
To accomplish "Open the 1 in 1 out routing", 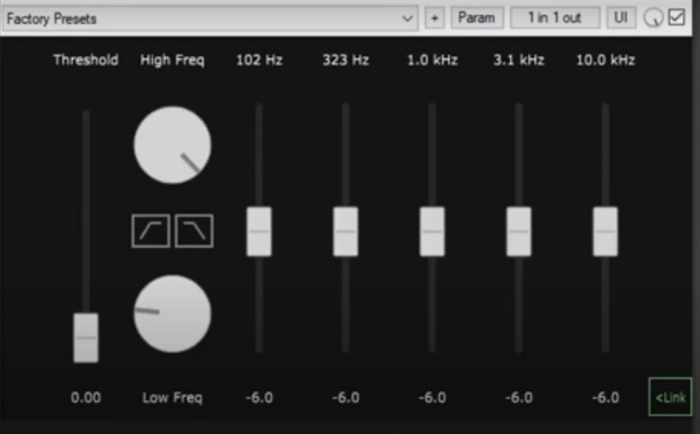I will click(555, 18).
